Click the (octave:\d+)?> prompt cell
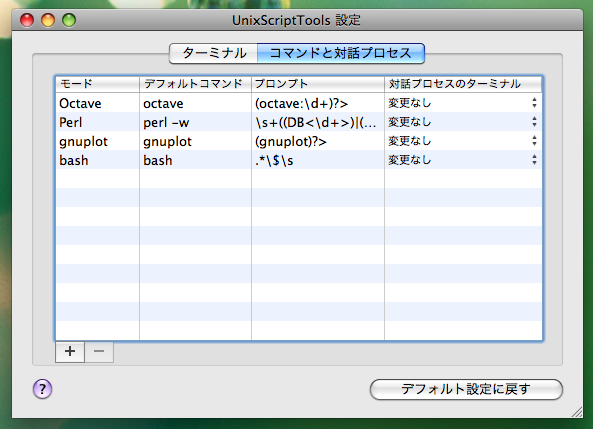The image size is (593, 429). pos(318,103)
